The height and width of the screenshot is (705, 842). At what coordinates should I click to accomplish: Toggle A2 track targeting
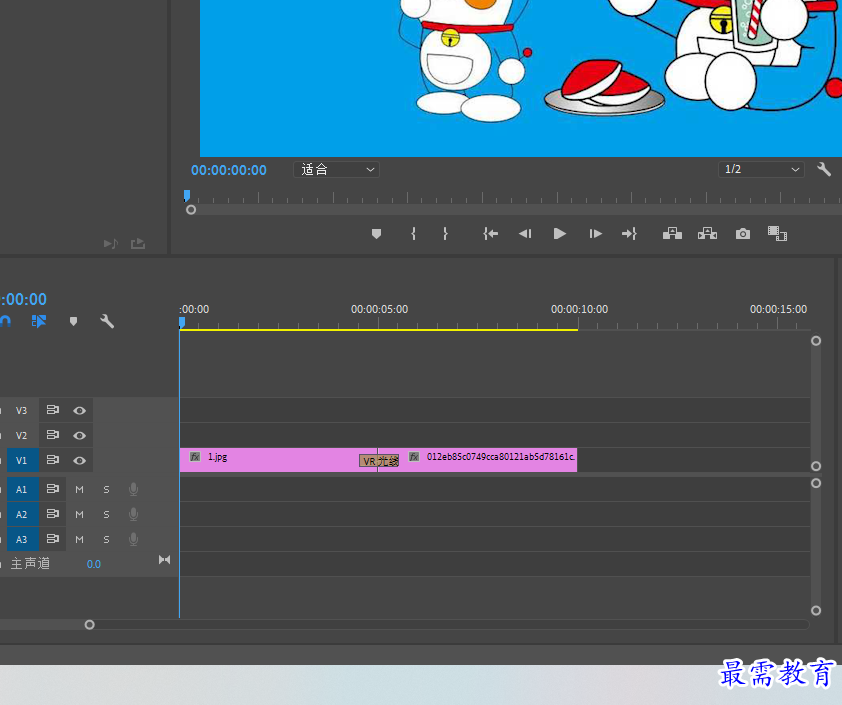[x=21, y=514]
